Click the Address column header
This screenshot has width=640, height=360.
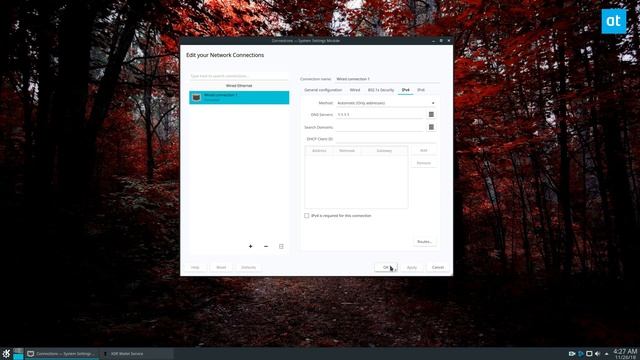tap(319, 151)
